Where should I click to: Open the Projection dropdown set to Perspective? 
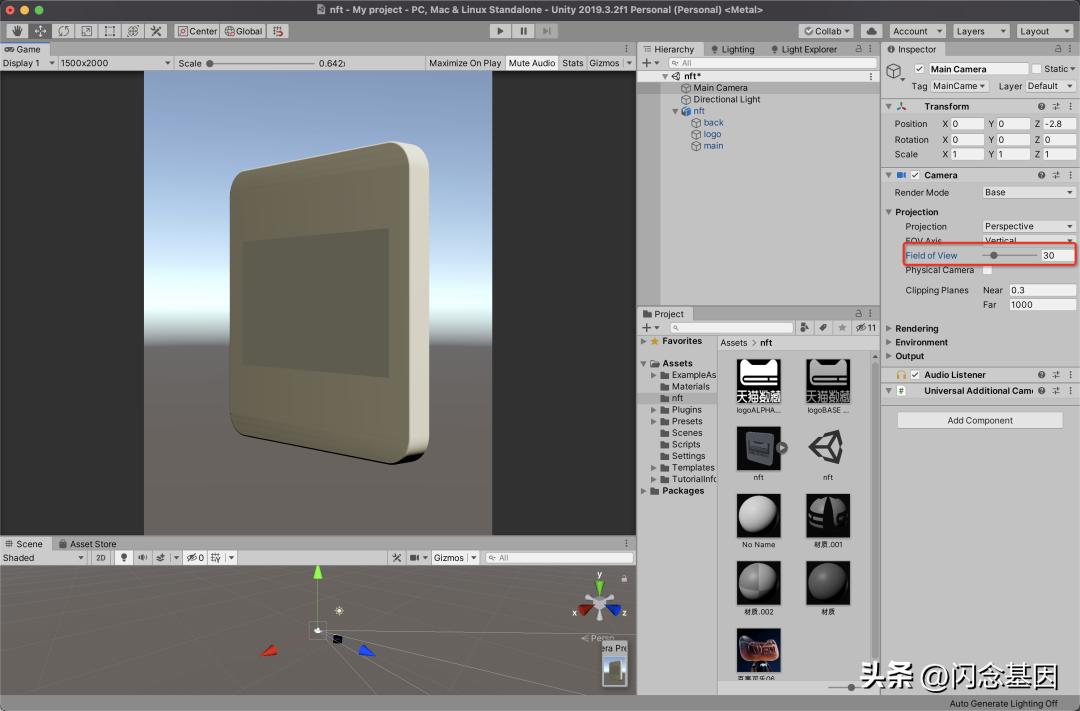(1029, 226)
